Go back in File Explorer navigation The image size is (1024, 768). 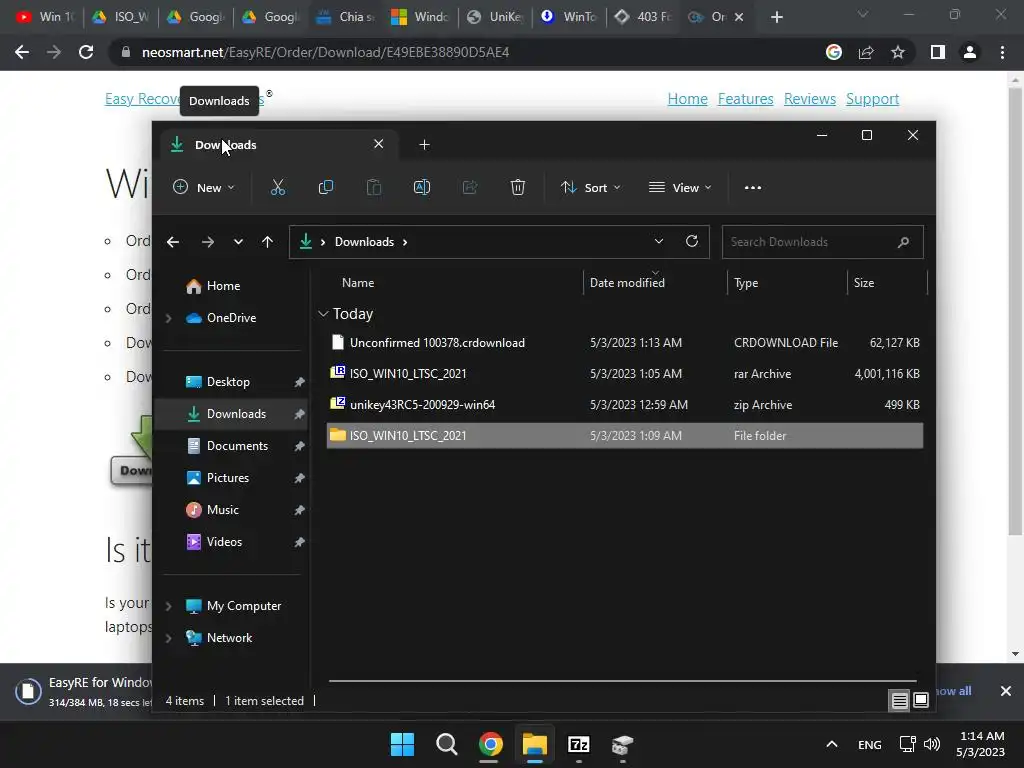pos(172,242)
